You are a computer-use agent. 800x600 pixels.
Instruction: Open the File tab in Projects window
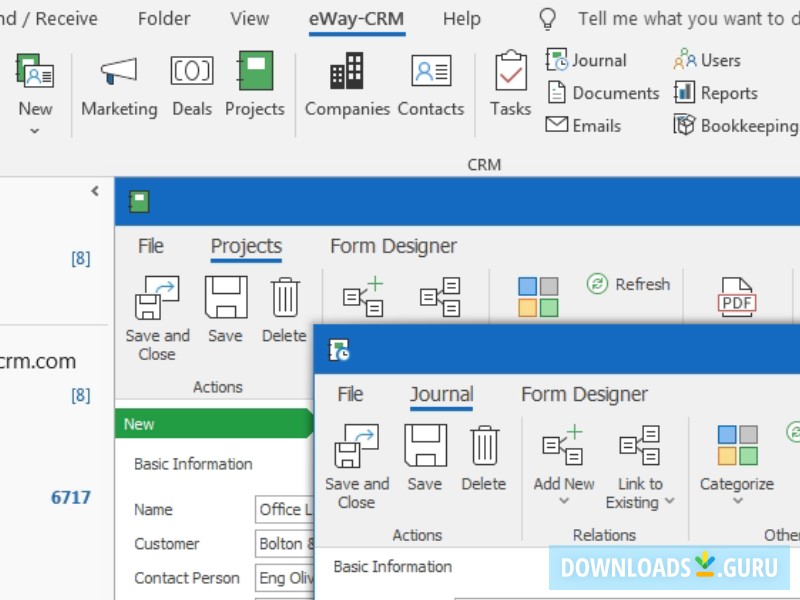pyautogui.click(x=151, y=246)
